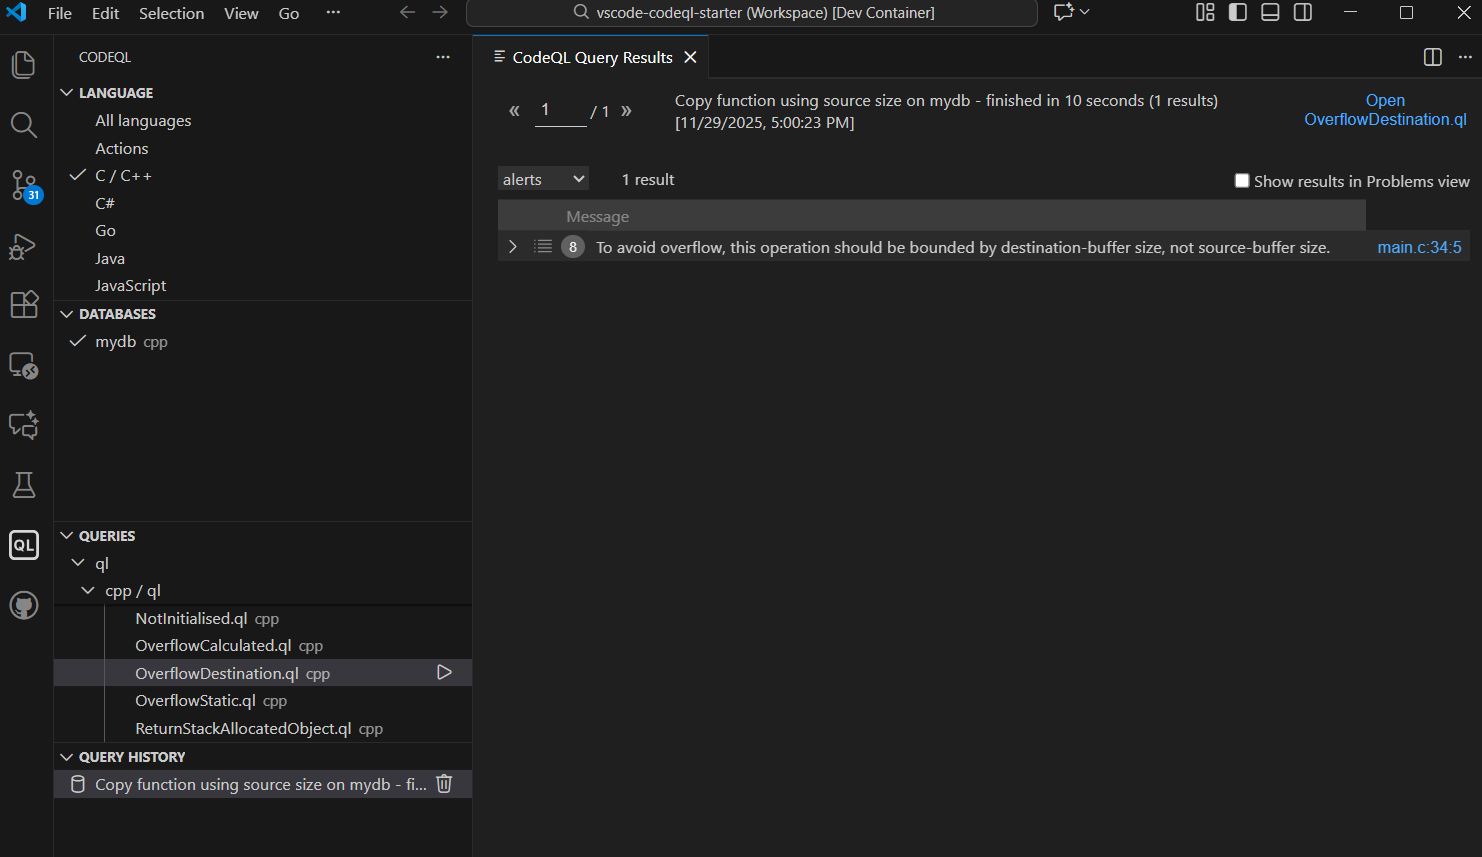This screenshot has width=1482, height=857.
Task: Select the CodeQL QL sidebar icon
Action: pyautogui.click(x=23, y=545)
